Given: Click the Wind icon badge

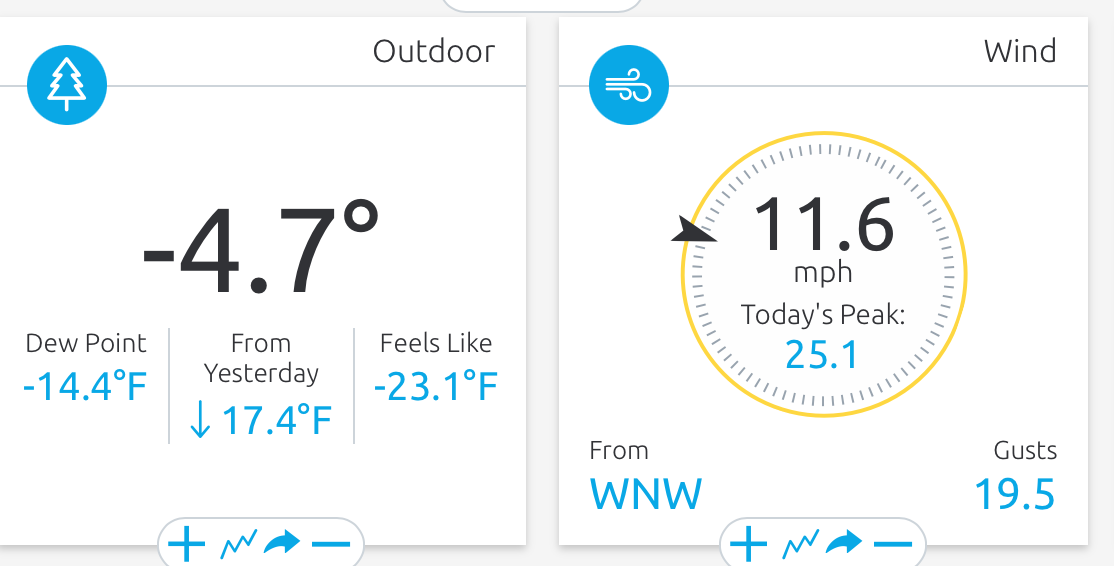Looking at the screenshot, I should (628, 86).
